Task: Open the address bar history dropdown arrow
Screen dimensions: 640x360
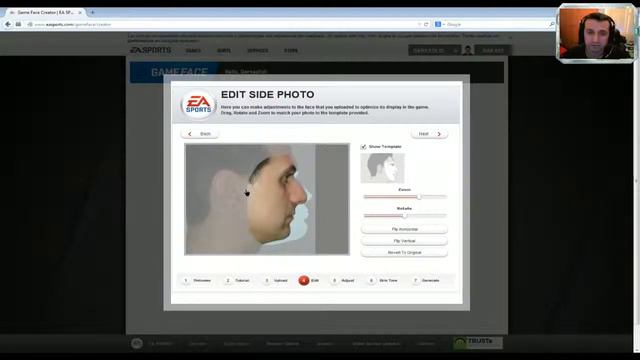Action: tap(419, 24)
